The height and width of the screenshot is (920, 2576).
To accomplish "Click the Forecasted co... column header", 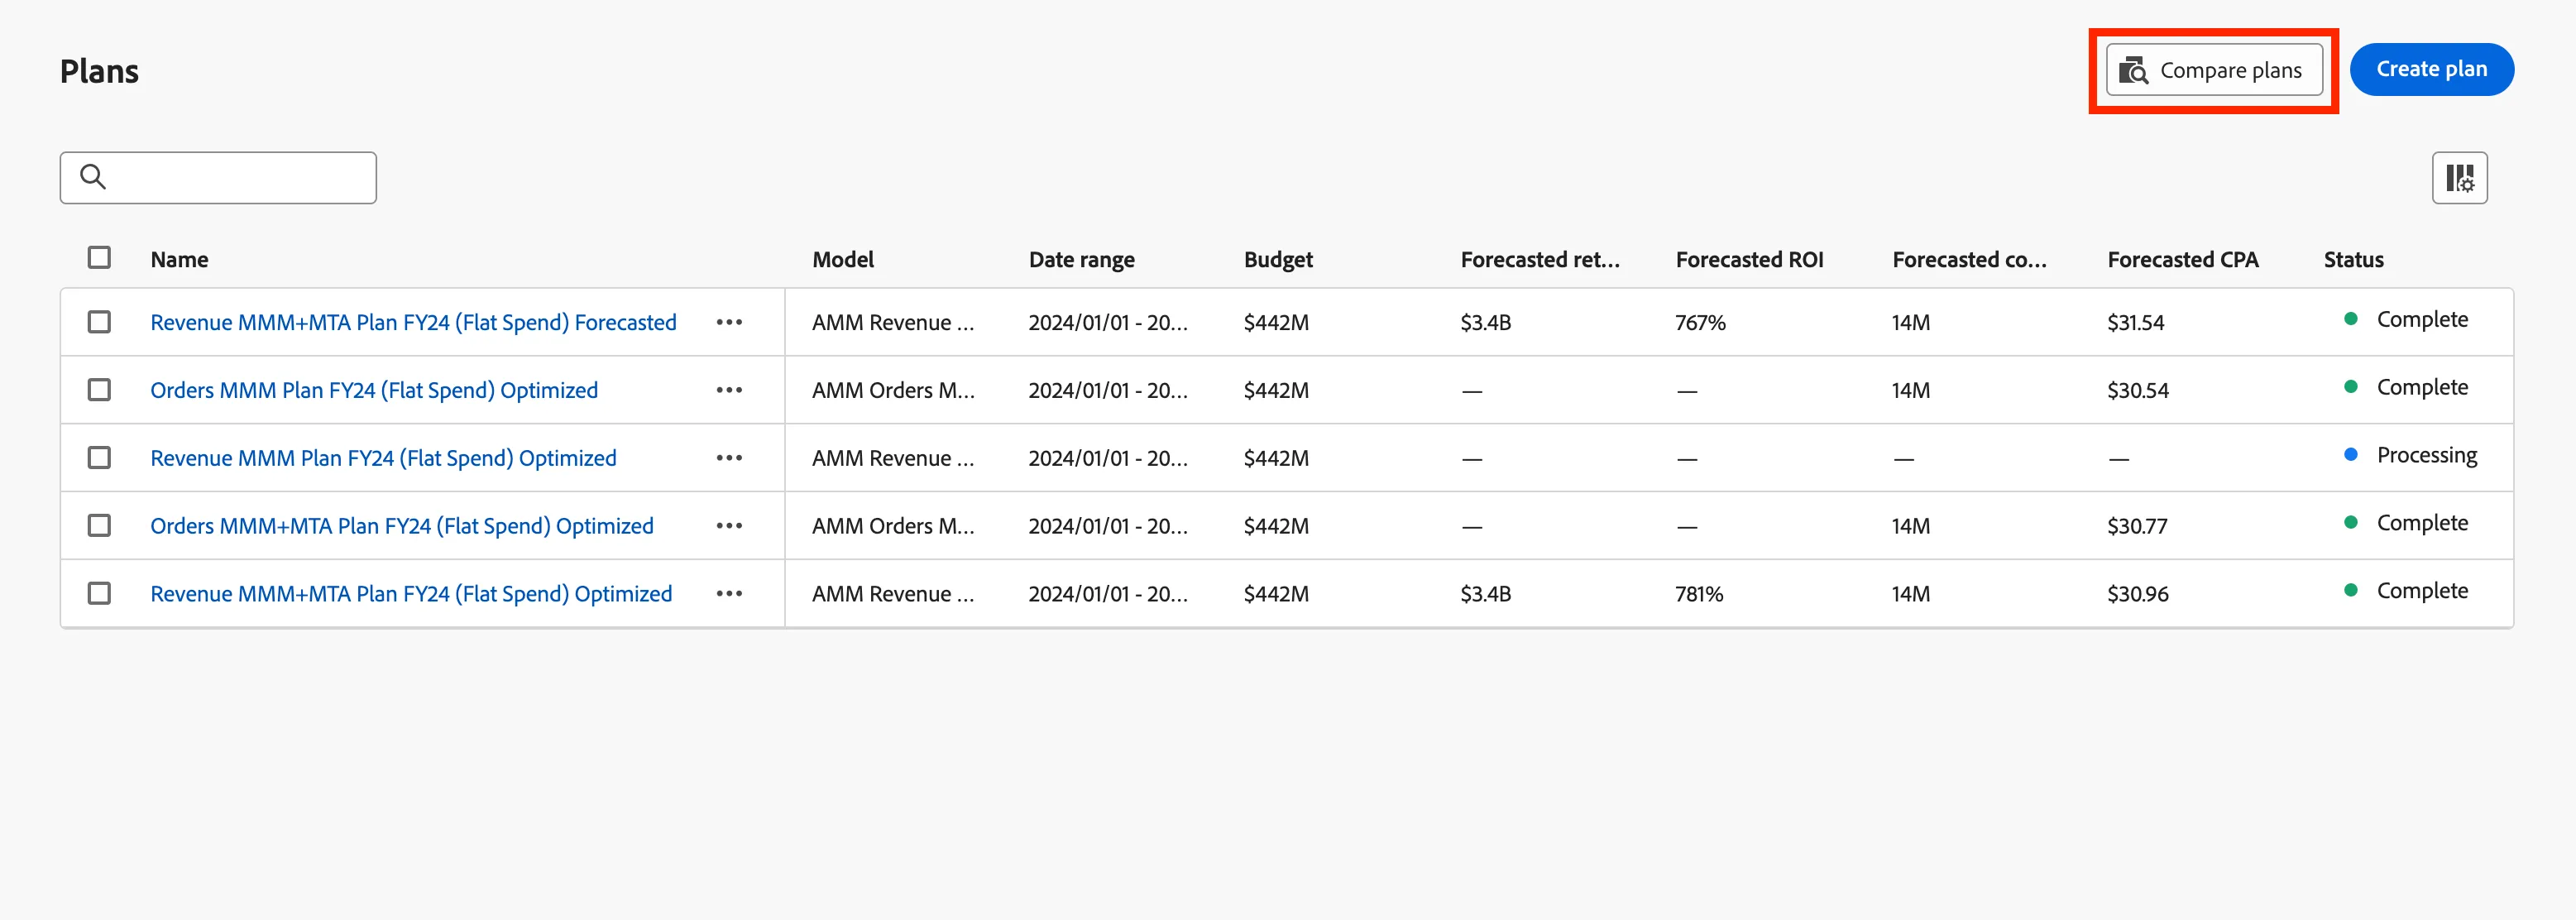I will pos(1969,260).
